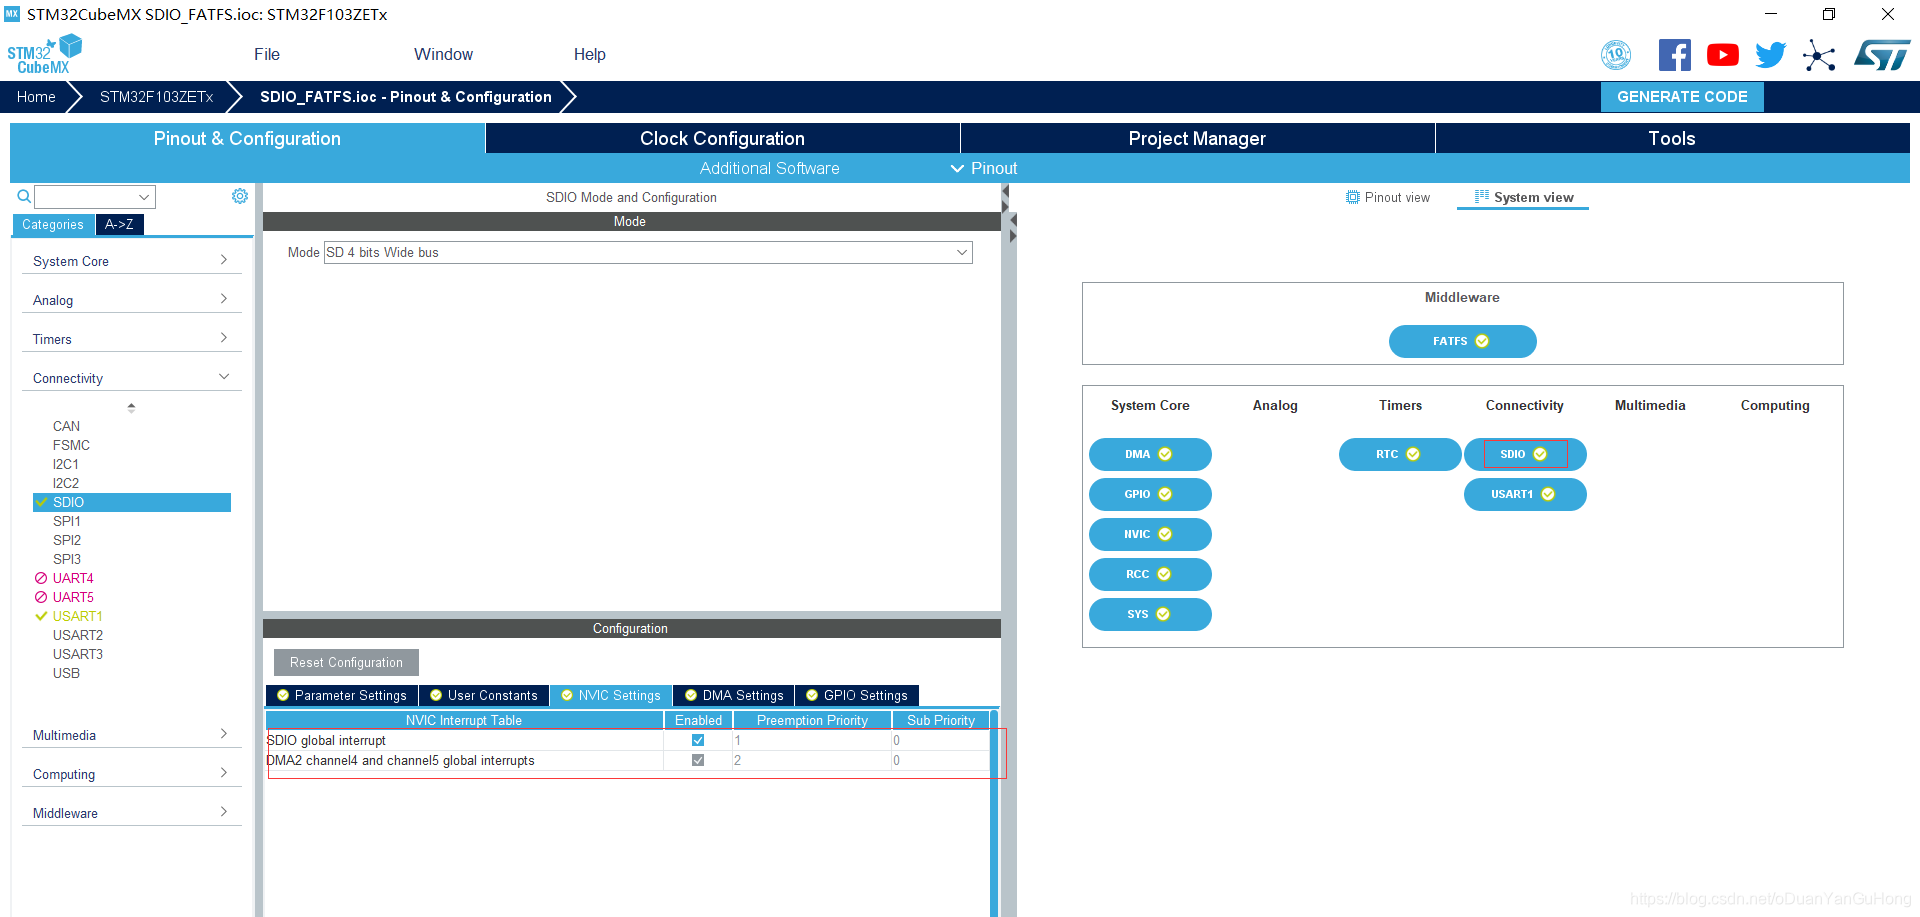
Task: Expand the Computing category
Action: 131,774
